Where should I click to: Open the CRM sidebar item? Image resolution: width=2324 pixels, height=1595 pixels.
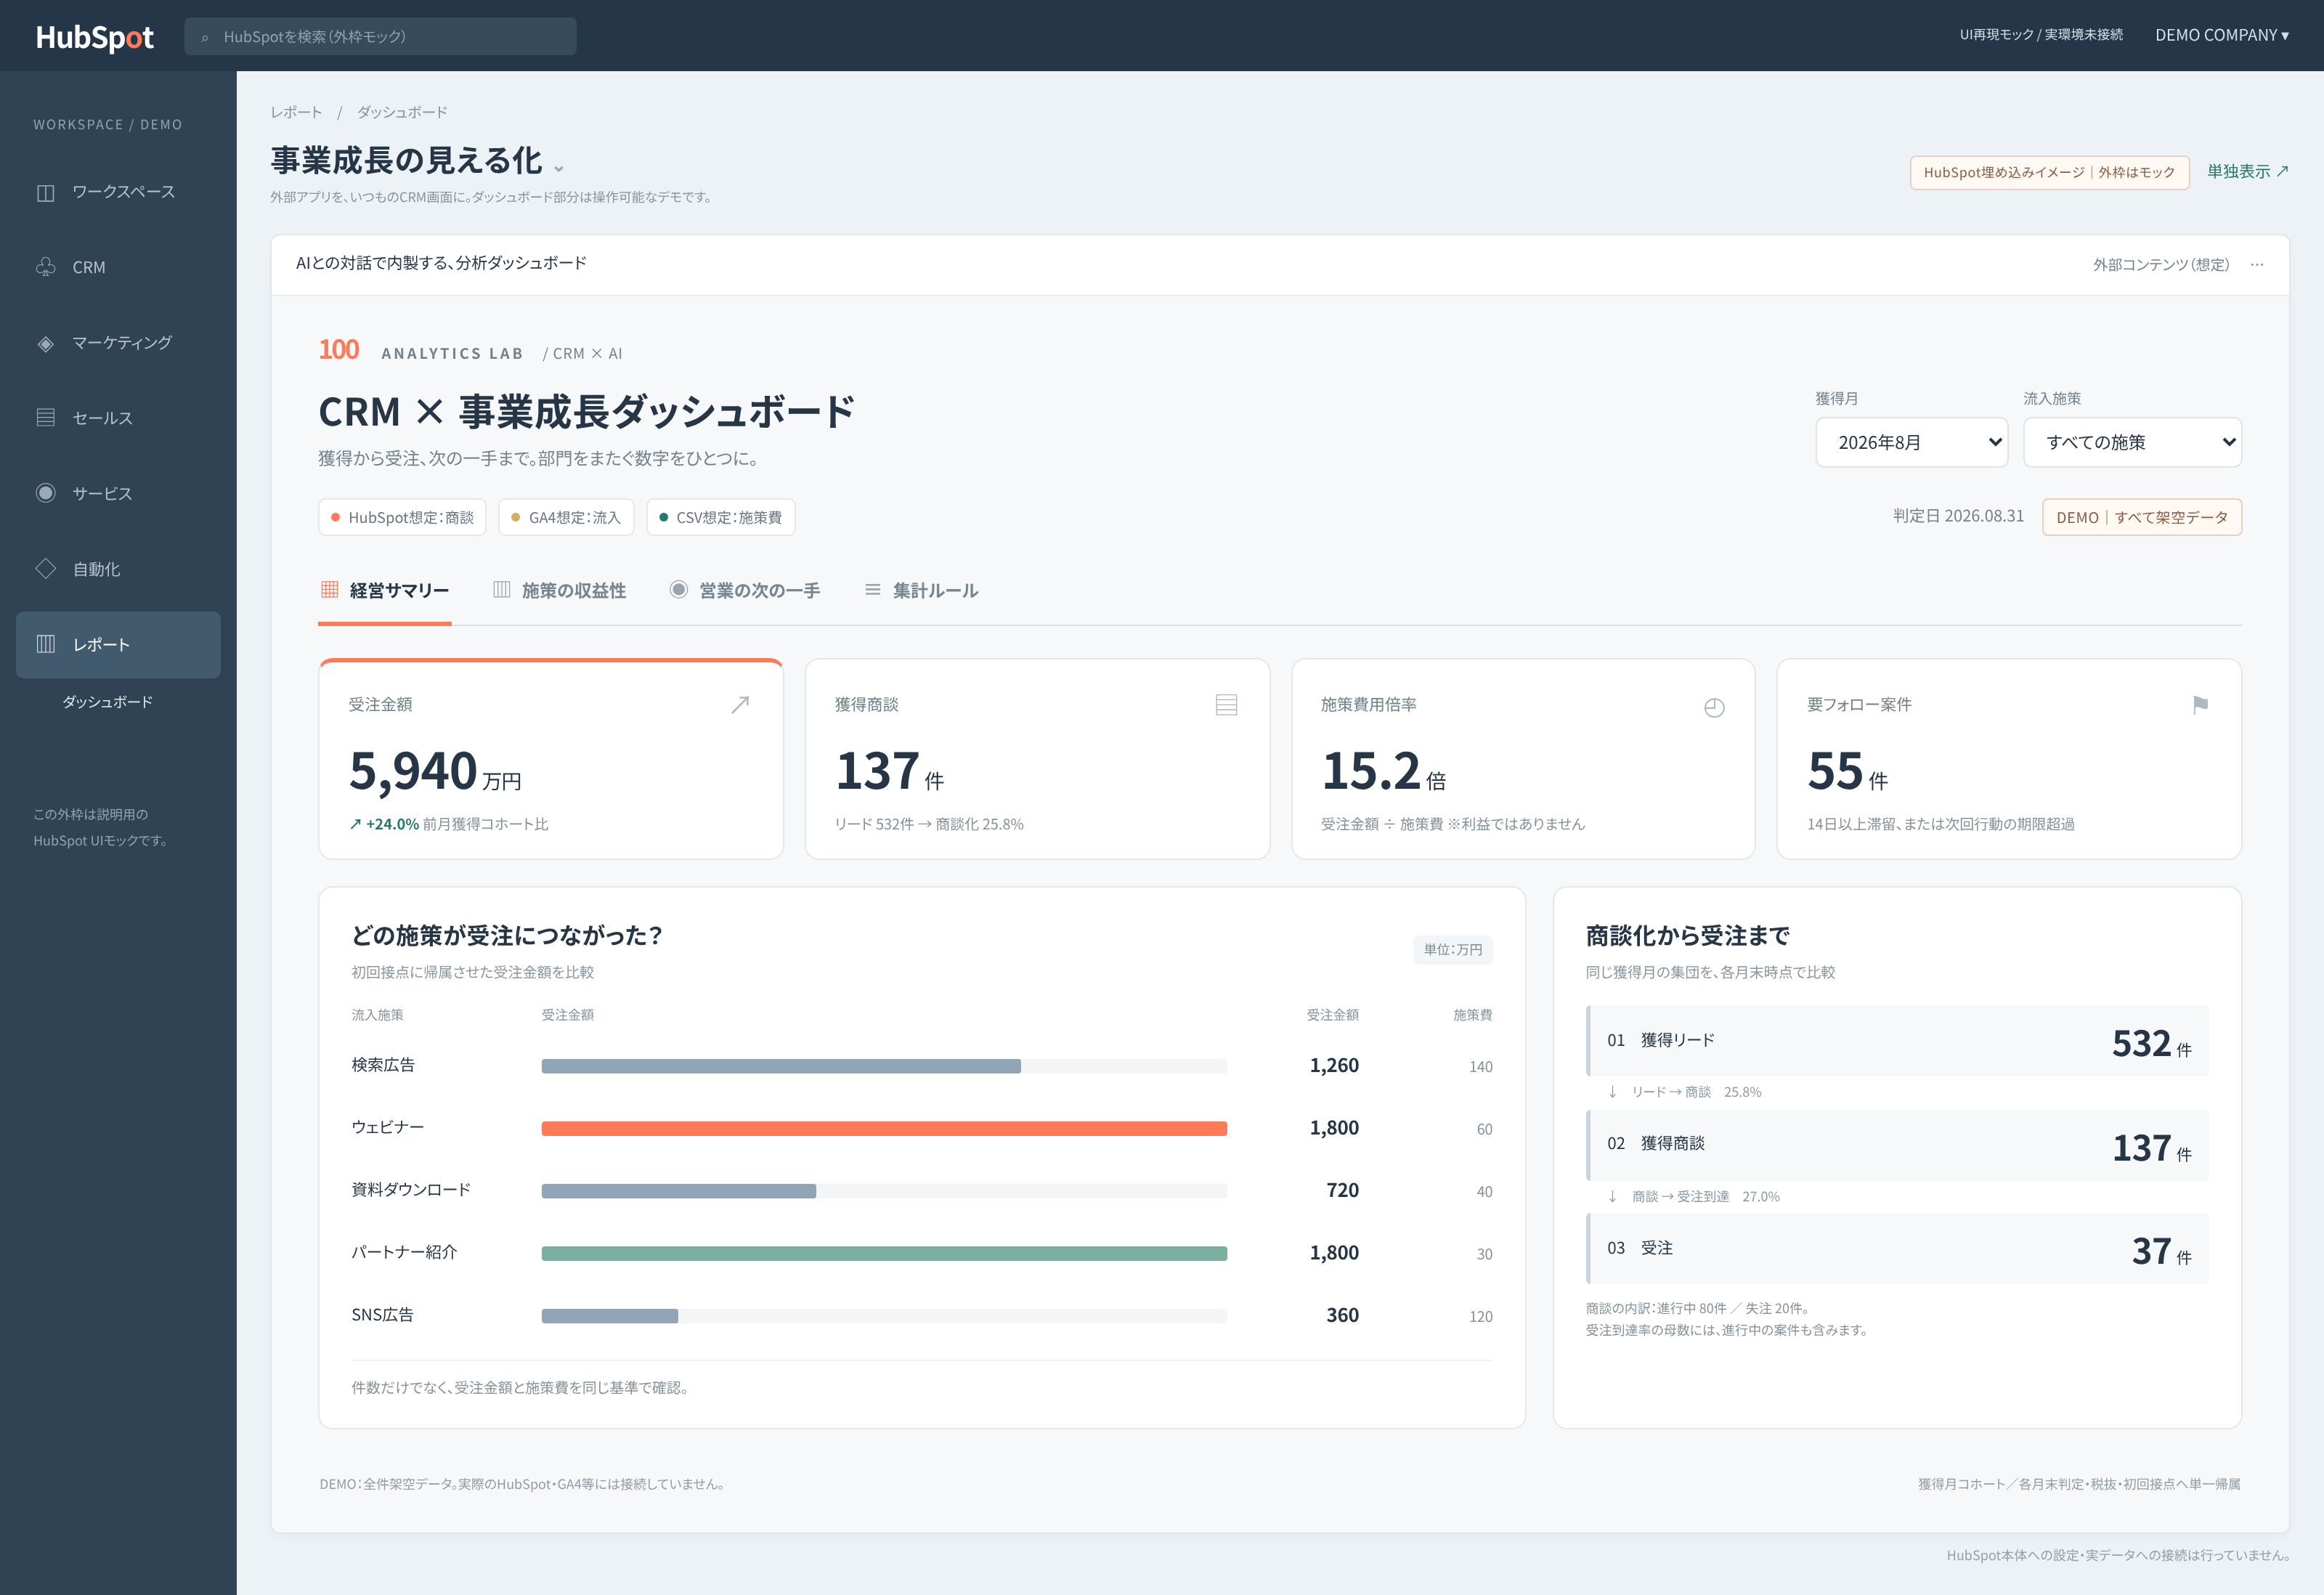pos(118,267)
